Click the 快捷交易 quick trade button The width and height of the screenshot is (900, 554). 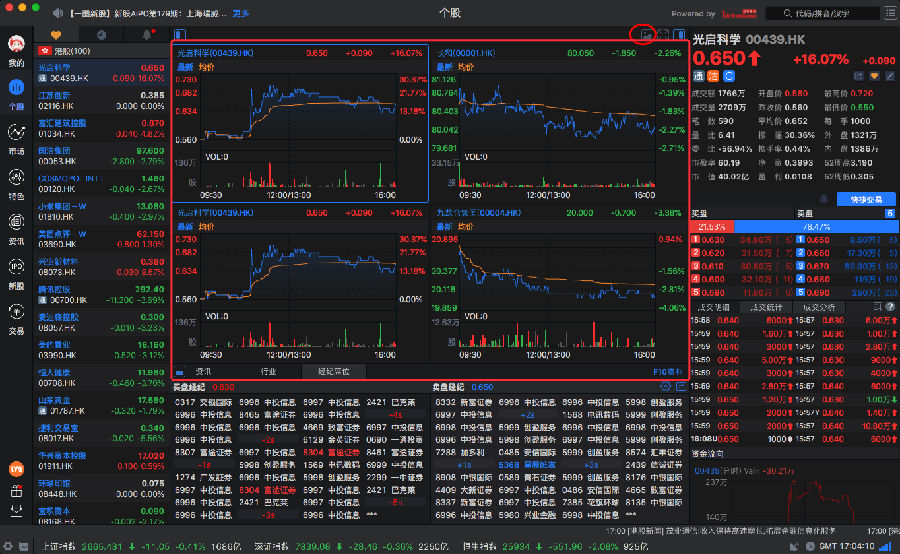pyautogui.click(x=866, y=199)
